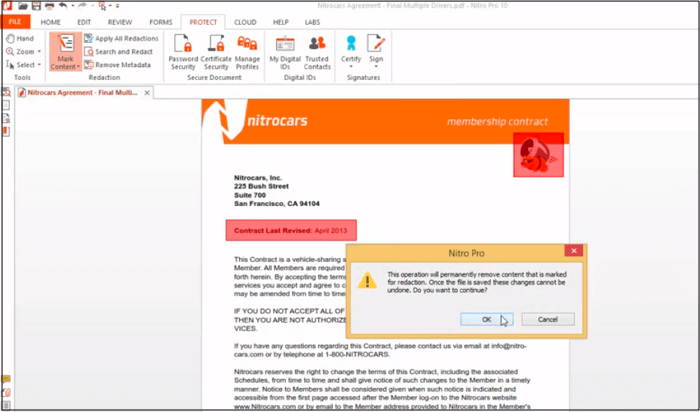Open the FILE menu

pos(15,22)
